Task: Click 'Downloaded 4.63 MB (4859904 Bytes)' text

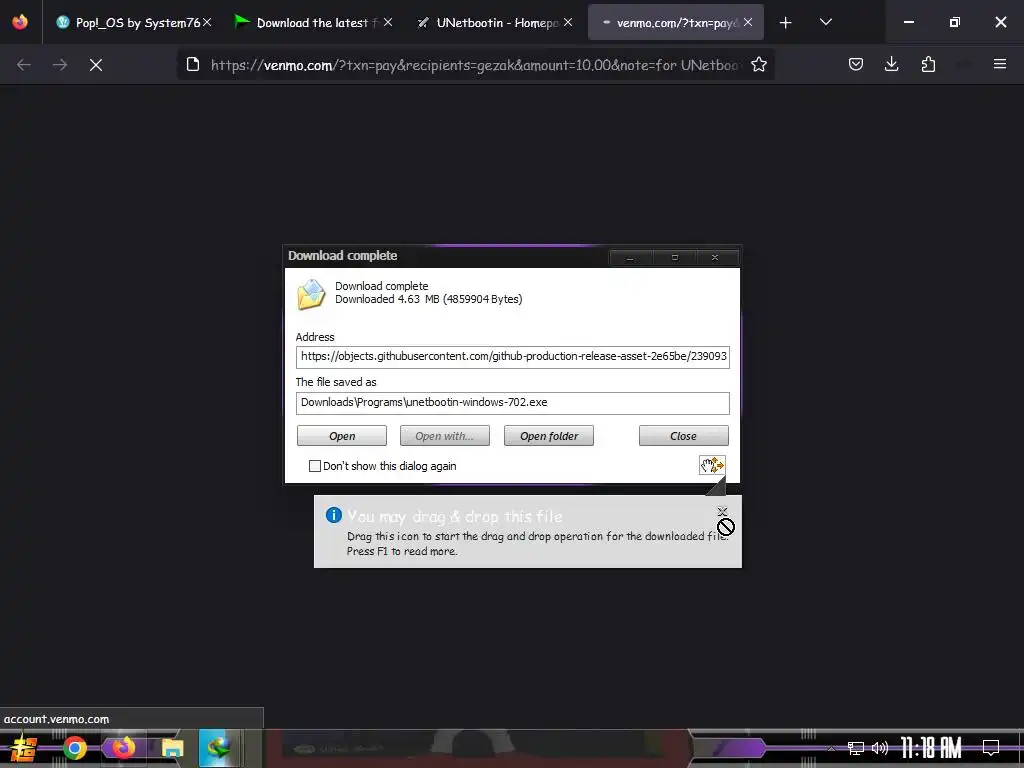Action: click(428, 299)
